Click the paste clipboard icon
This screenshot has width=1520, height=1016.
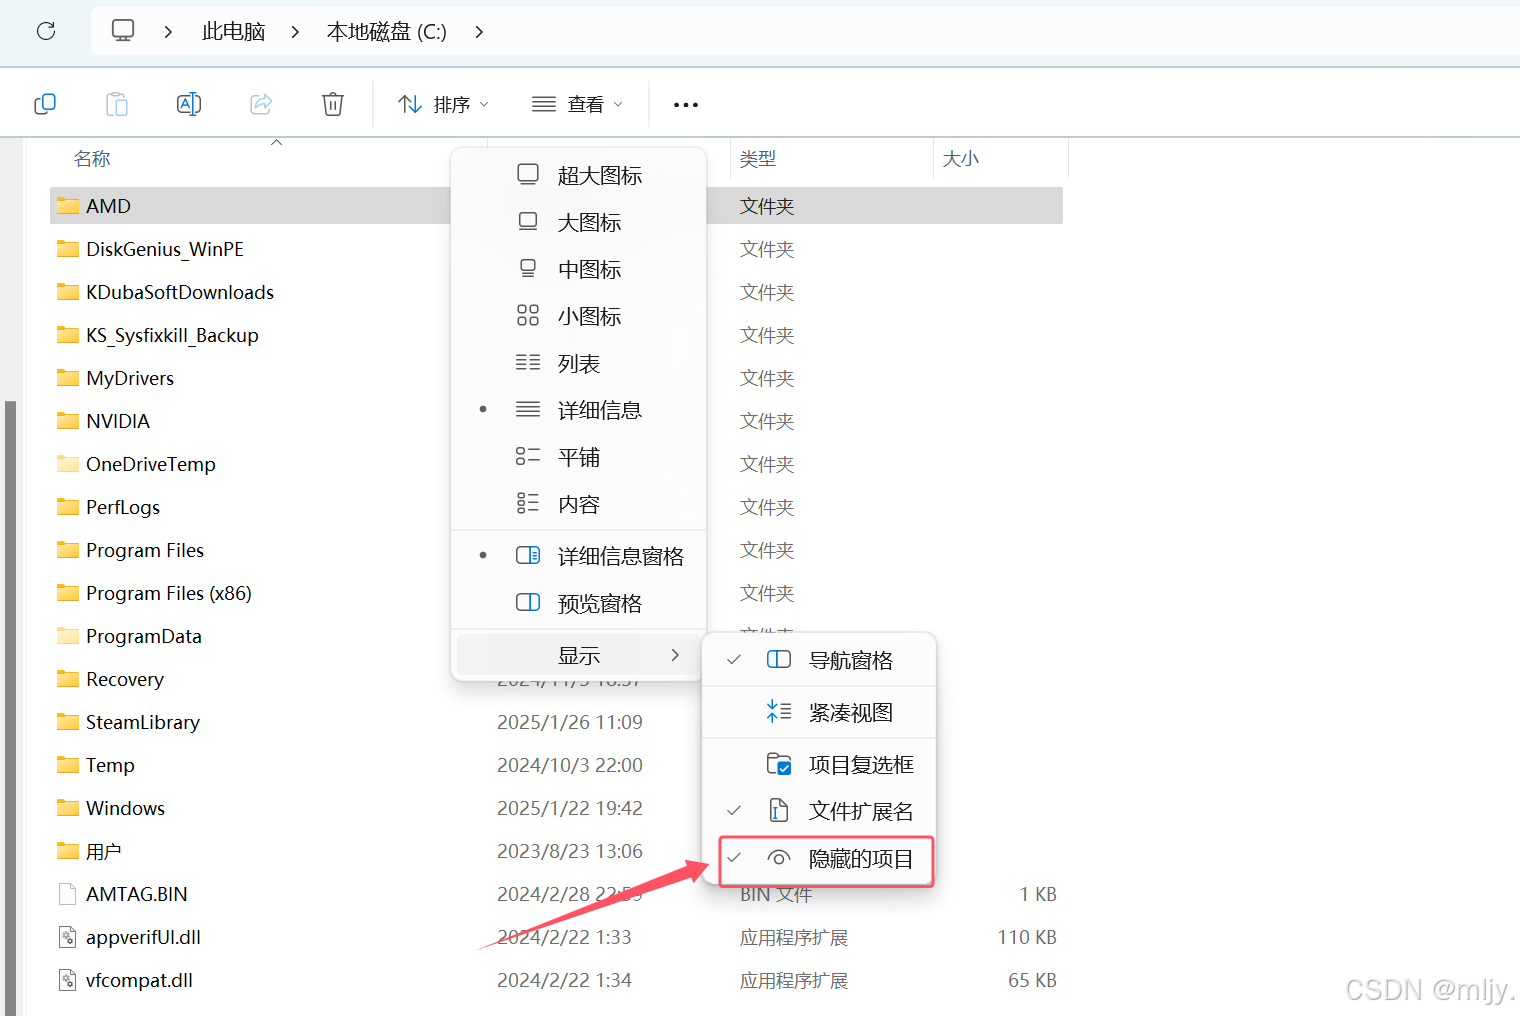tap(117, 104)
